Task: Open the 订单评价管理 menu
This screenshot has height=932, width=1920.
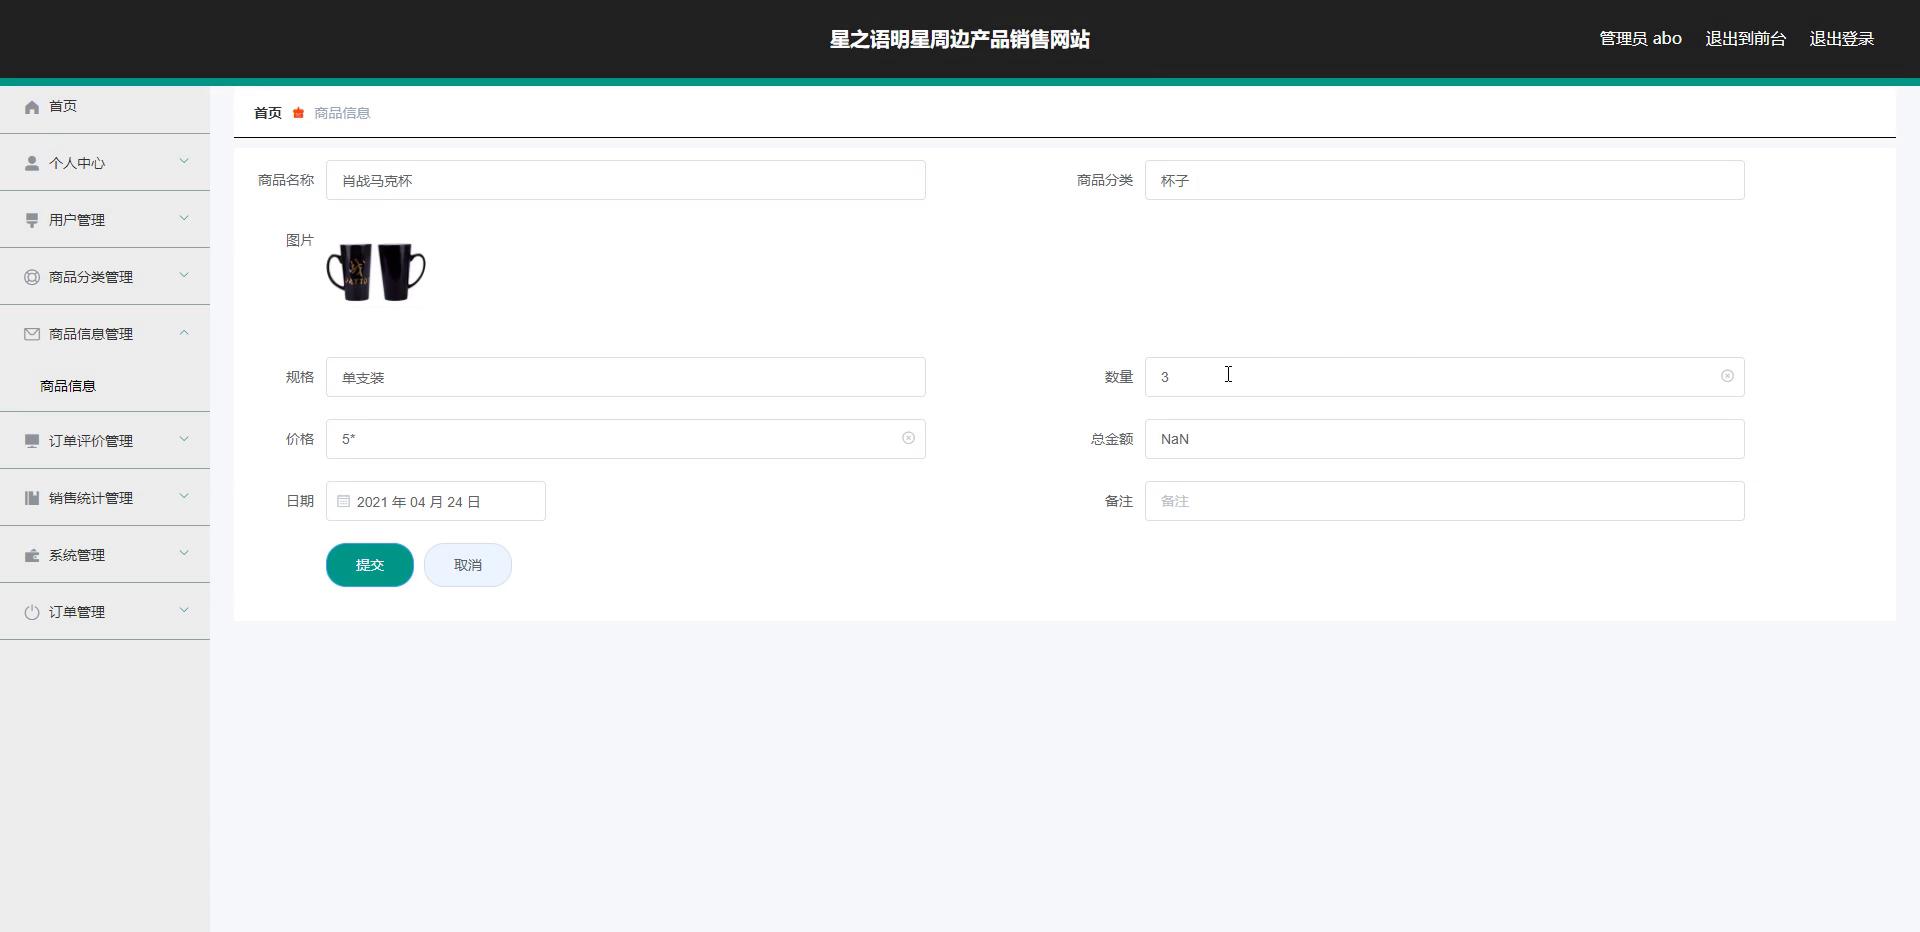Action: 91,441
